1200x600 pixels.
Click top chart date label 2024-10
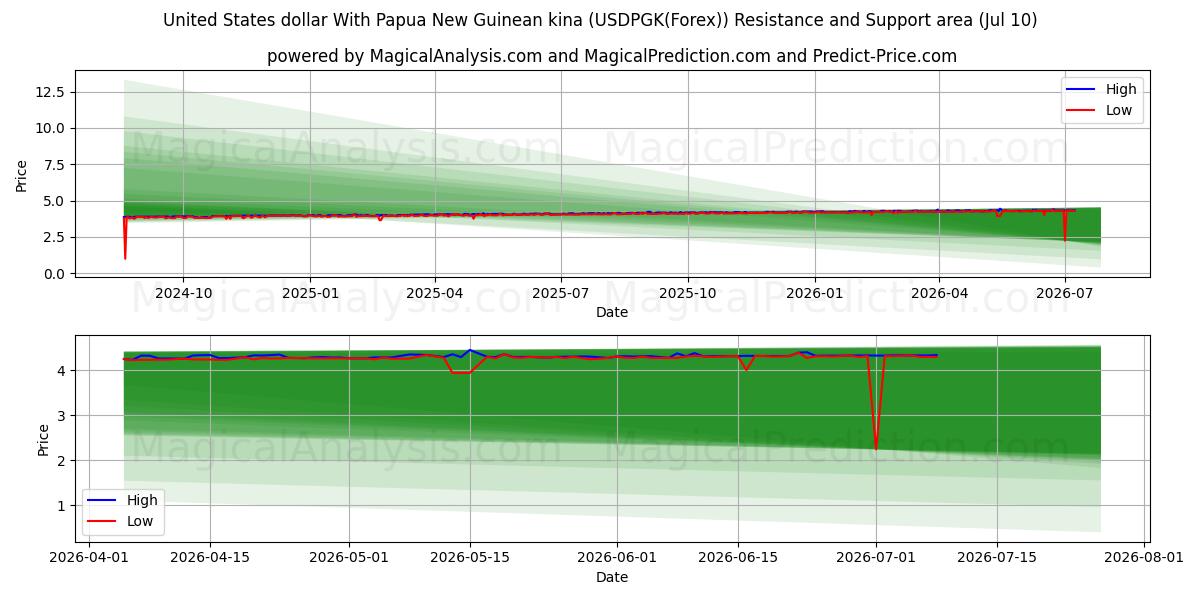click(183, 293)
